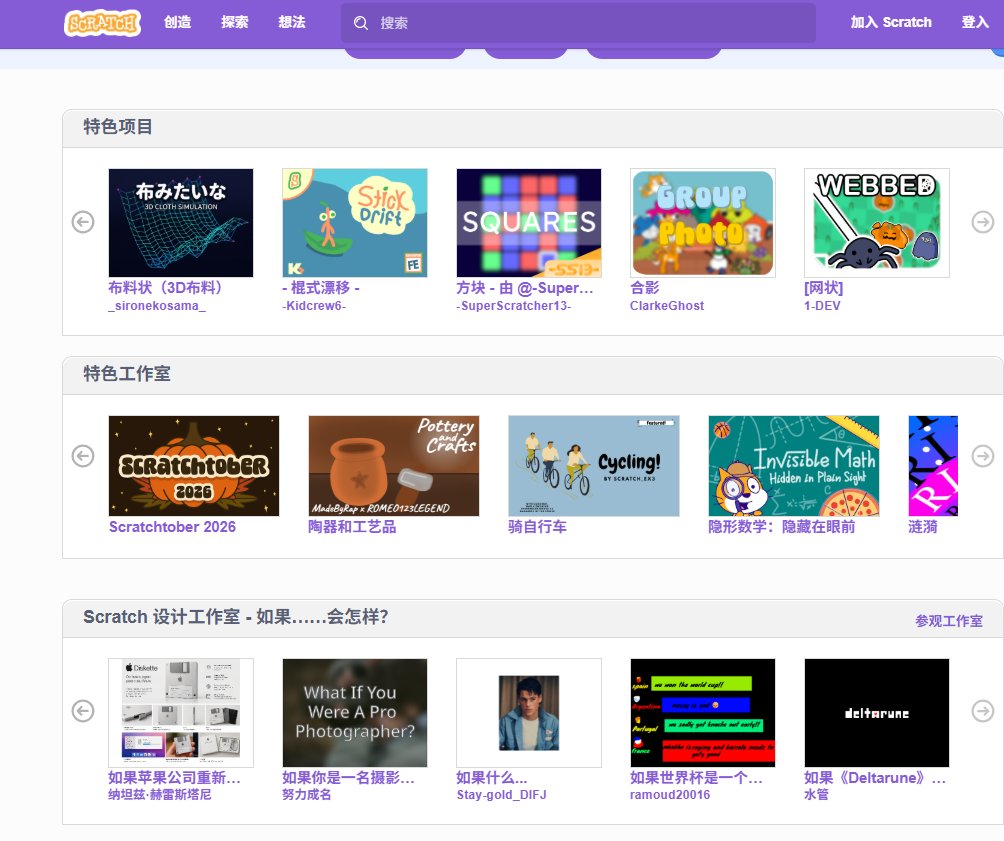Open the [网状] project title link
Viewport: 1004px width, 841px height.
point(823,288)
